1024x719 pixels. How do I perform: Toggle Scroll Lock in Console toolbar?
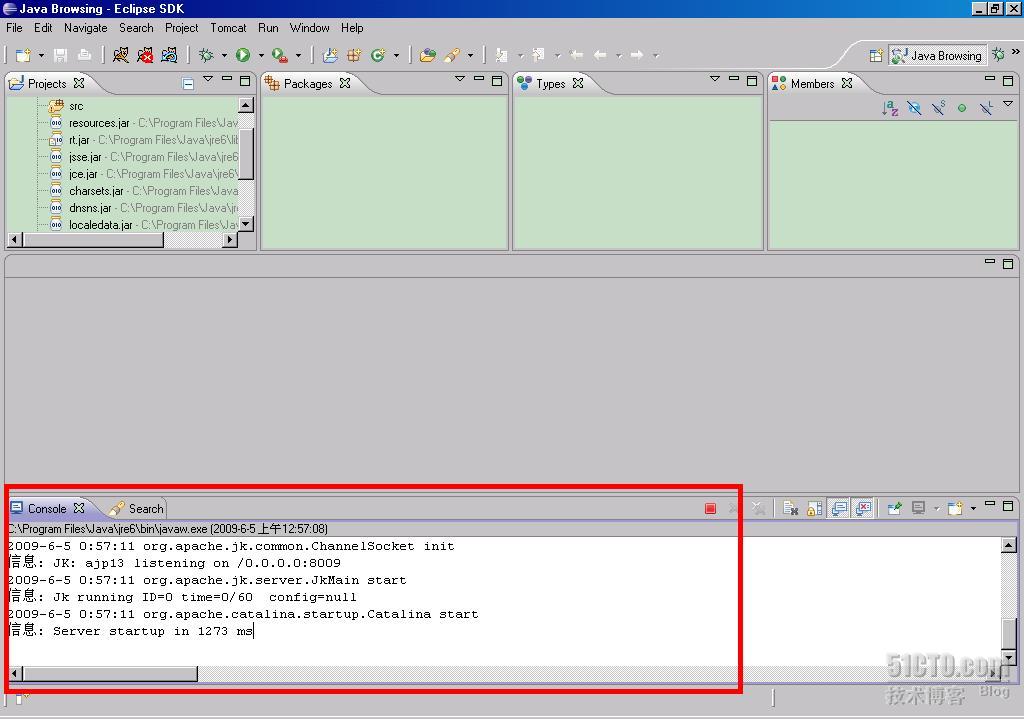click(815, 508)
